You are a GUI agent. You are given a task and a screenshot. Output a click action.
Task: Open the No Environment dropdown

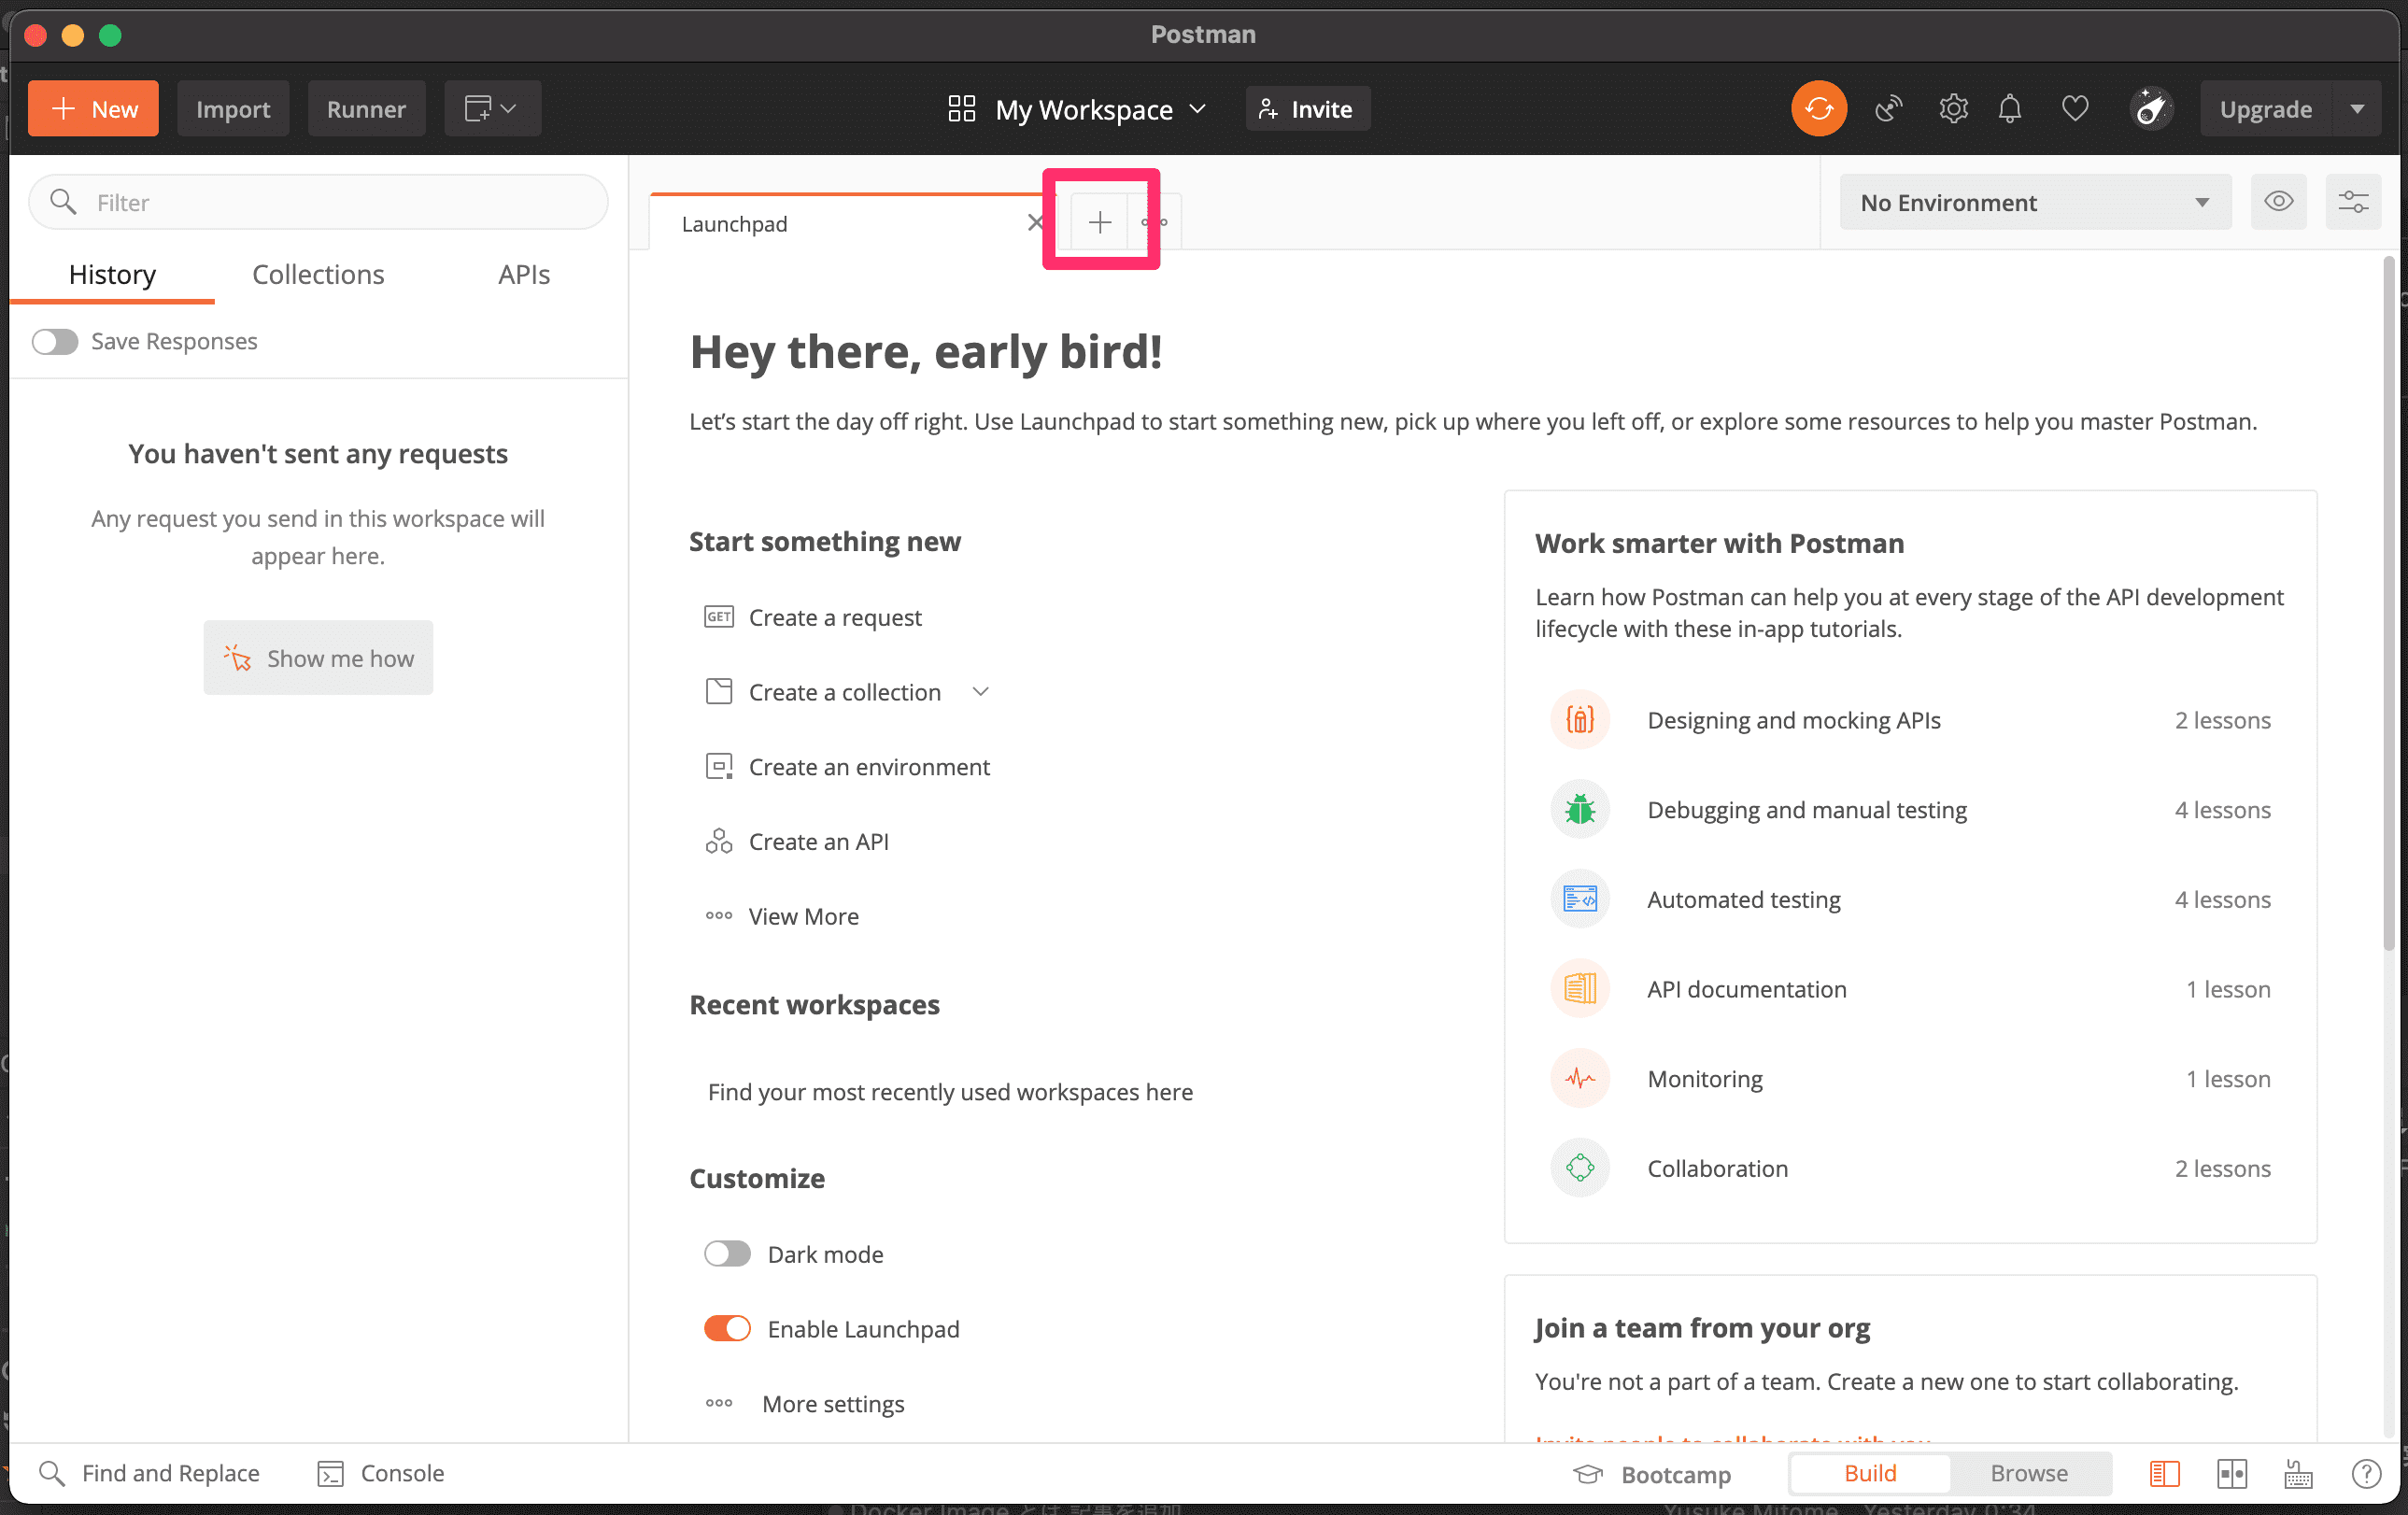[x=2035, y=202]
